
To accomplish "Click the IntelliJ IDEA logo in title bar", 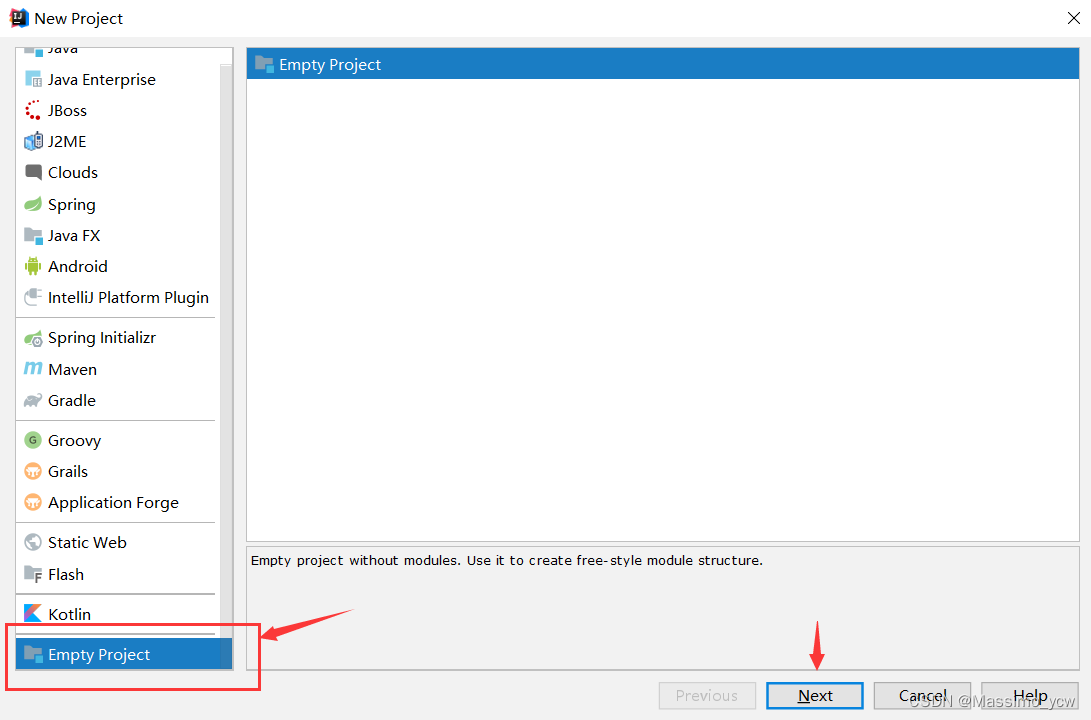I will click(x=19, y=18).
